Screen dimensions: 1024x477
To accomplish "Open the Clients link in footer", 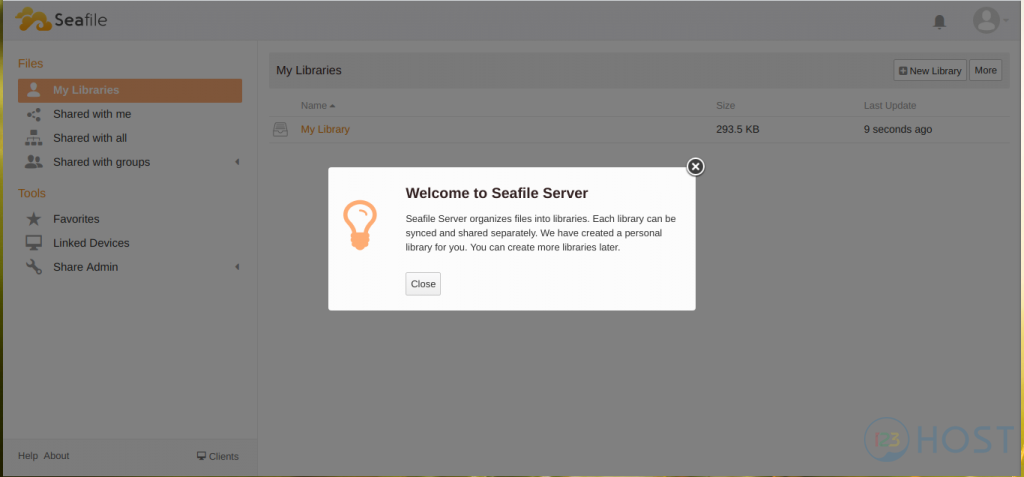I will coord(218,456).
